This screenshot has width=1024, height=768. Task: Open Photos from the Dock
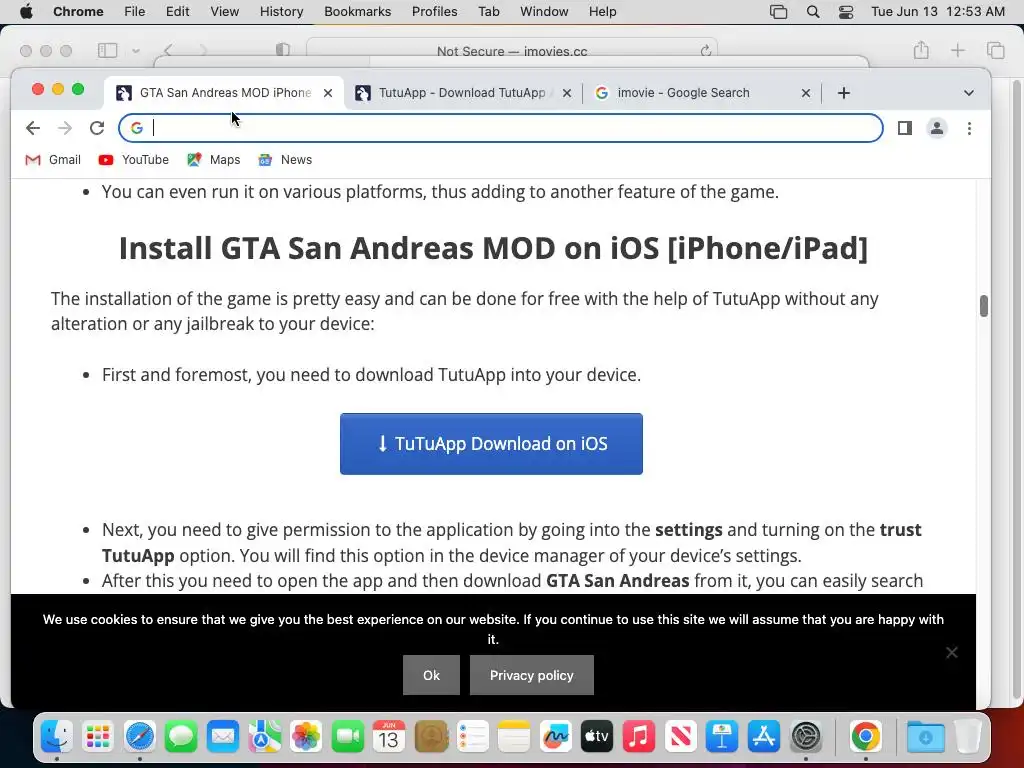306,737
